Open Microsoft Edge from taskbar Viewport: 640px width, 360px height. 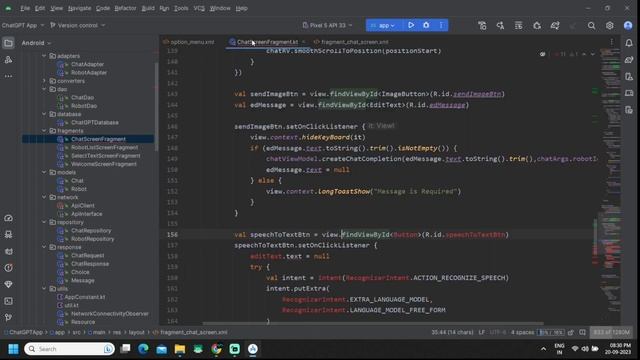[x=143, y=349]
